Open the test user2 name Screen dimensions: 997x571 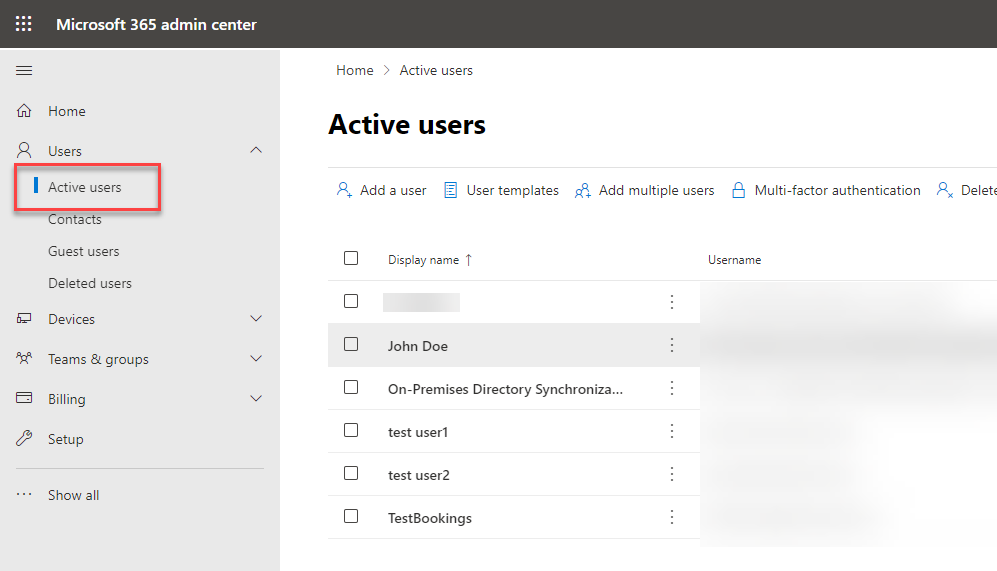418,475
